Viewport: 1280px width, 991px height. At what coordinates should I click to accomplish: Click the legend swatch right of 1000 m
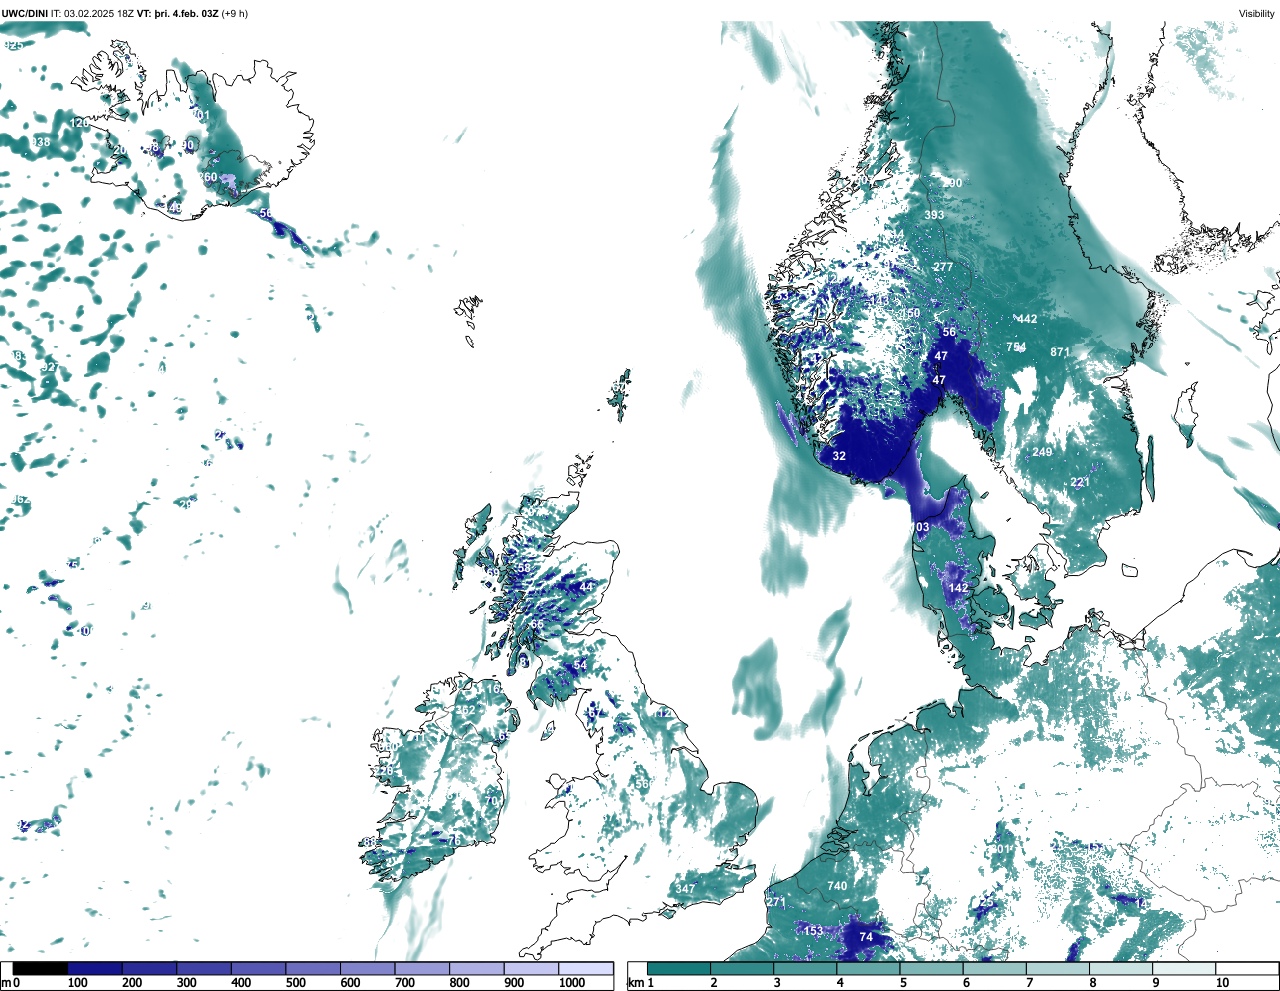(586, 969)
